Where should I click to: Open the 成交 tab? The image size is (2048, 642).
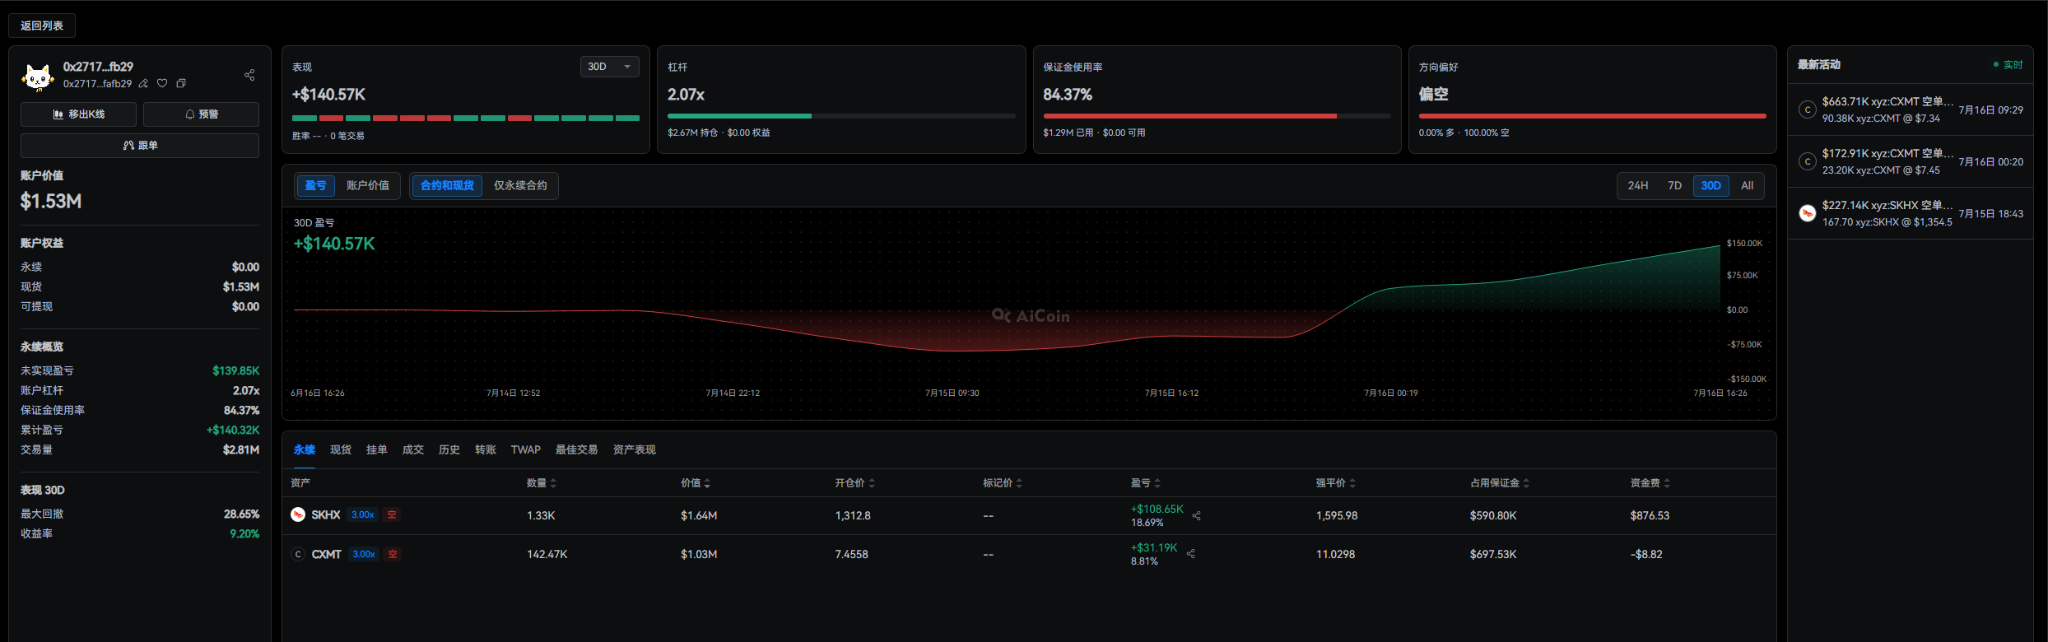click(413, 450)
